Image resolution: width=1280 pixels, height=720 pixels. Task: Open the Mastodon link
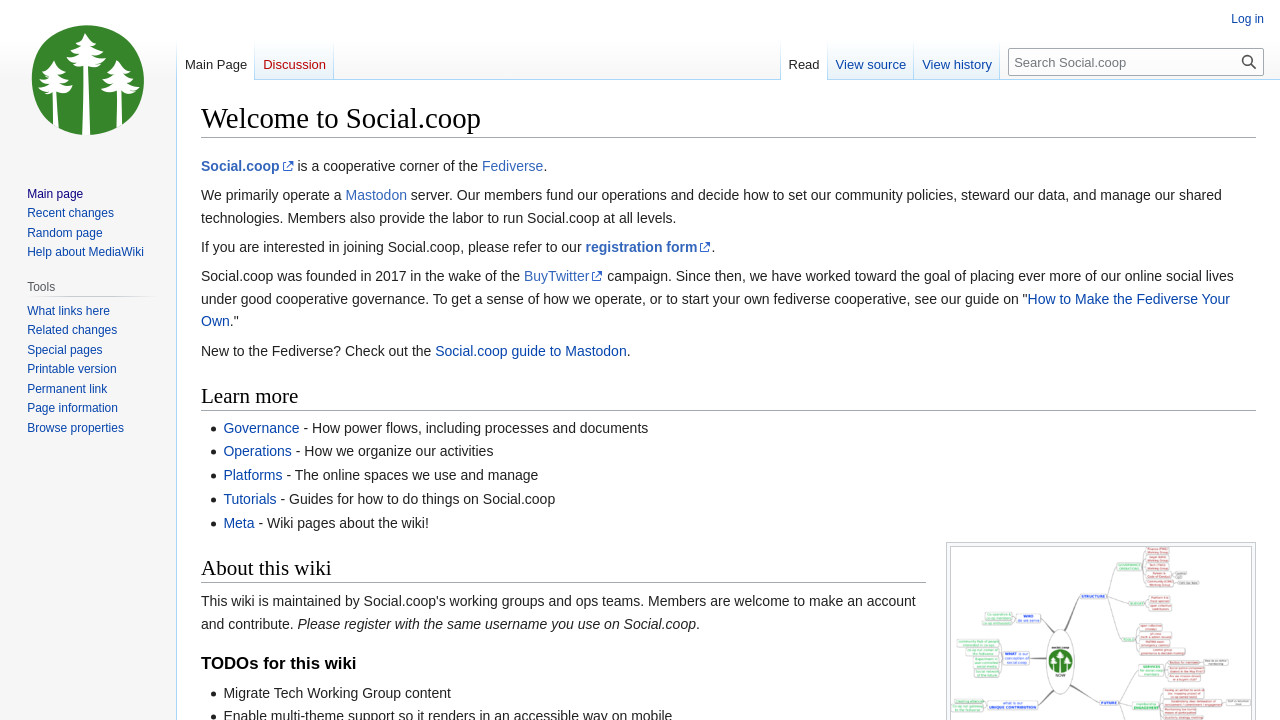[376, 195]
